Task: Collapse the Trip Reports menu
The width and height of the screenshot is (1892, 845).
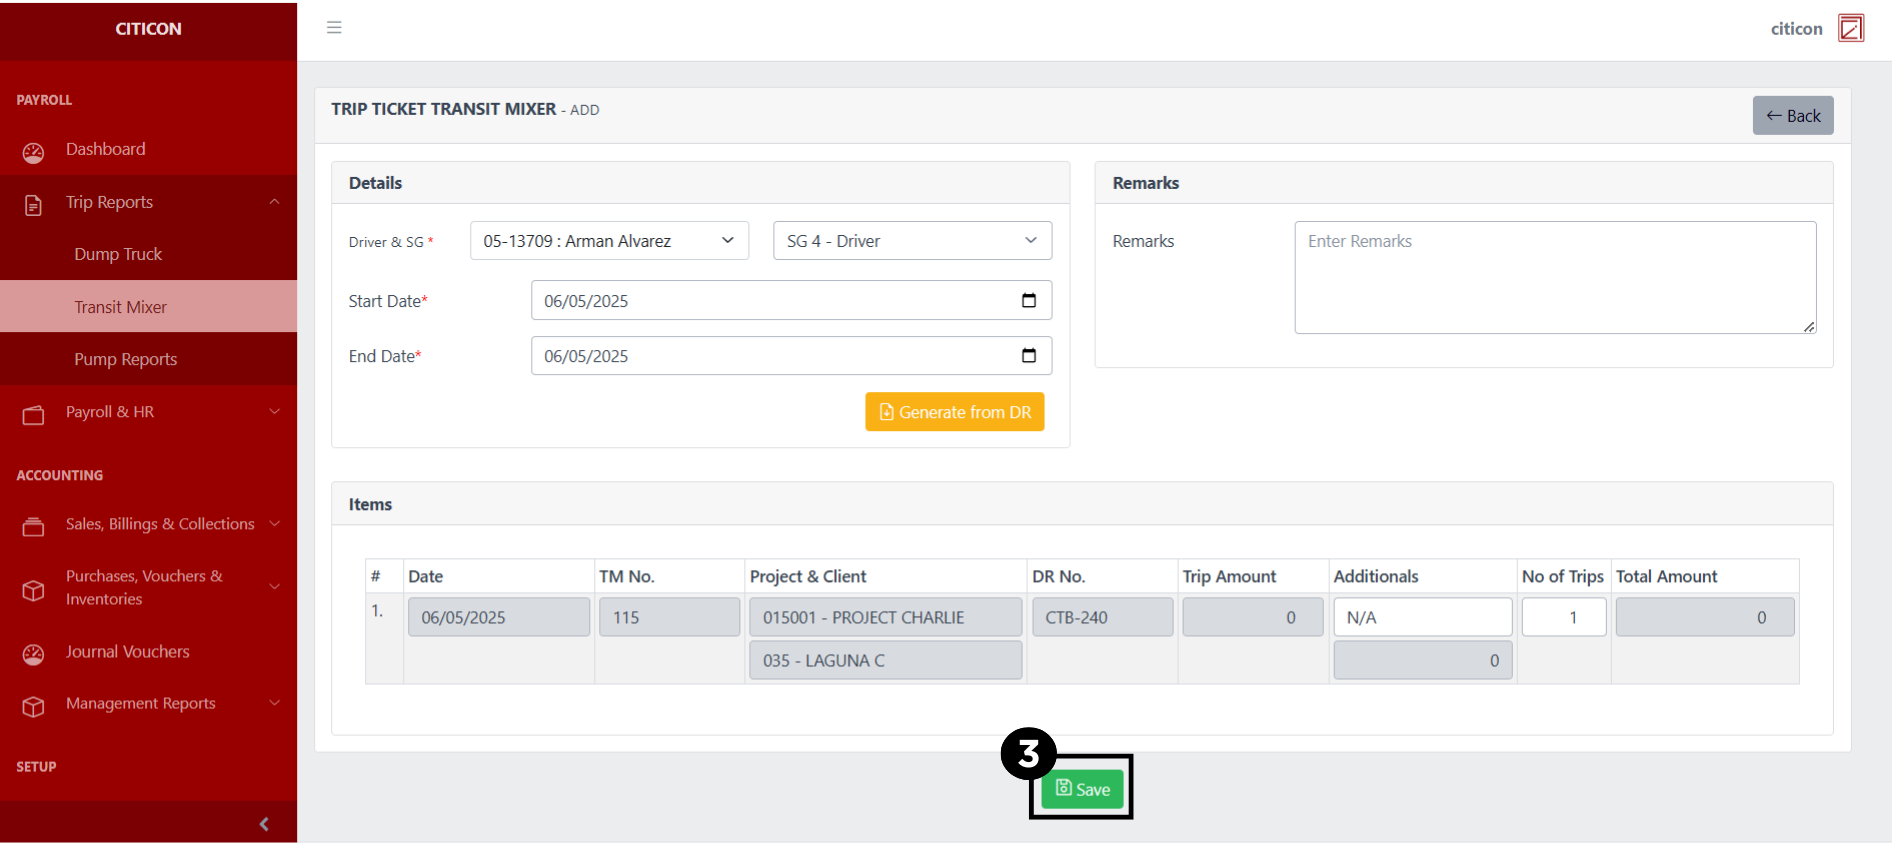Action: coord(274,203)
